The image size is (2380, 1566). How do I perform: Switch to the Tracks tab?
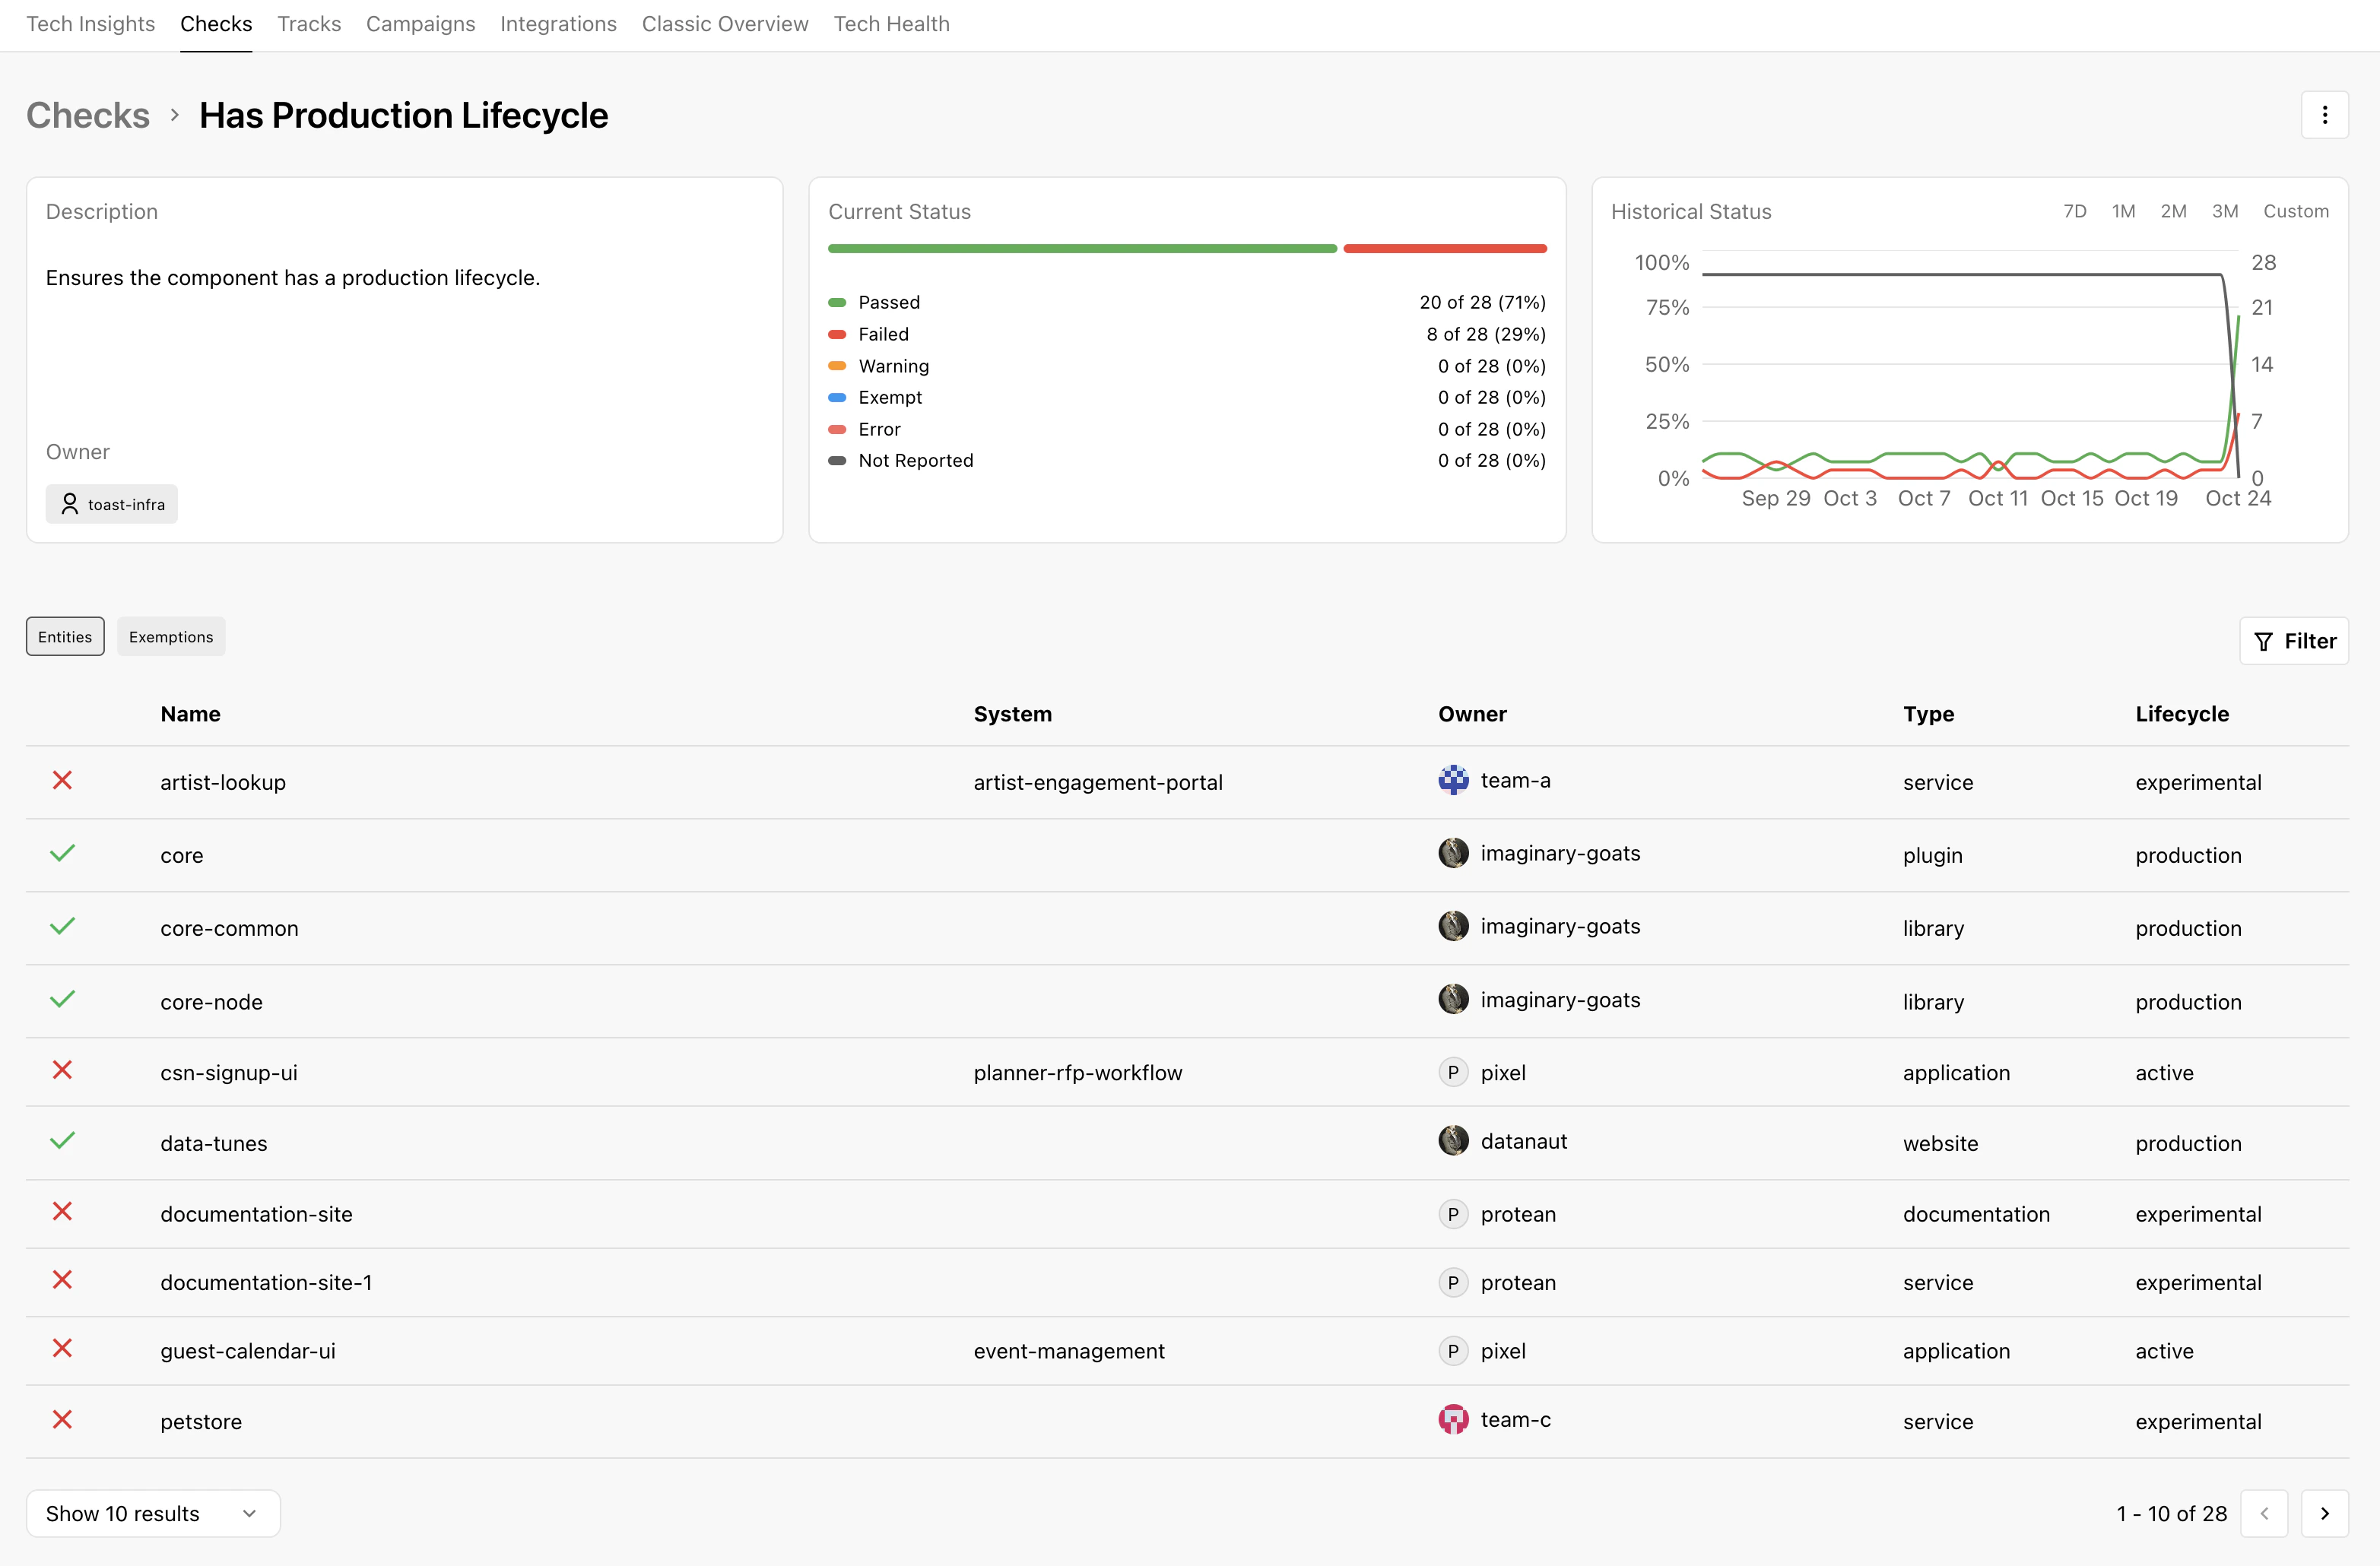tap(309, 24)
